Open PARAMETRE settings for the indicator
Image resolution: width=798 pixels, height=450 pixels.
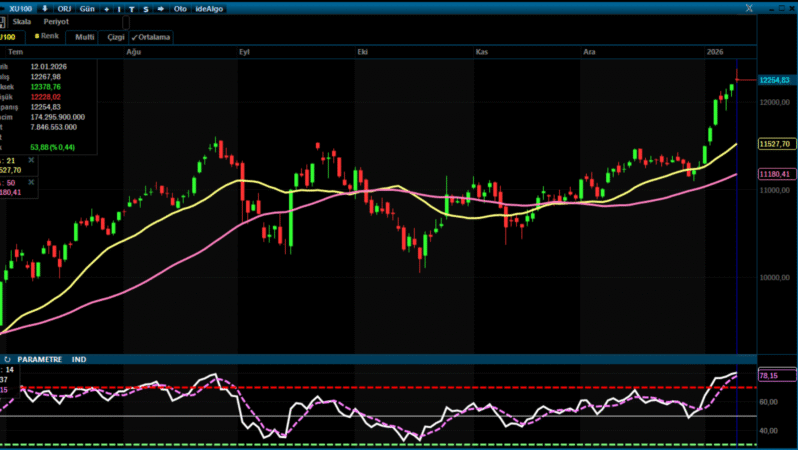tap(40, 359)
